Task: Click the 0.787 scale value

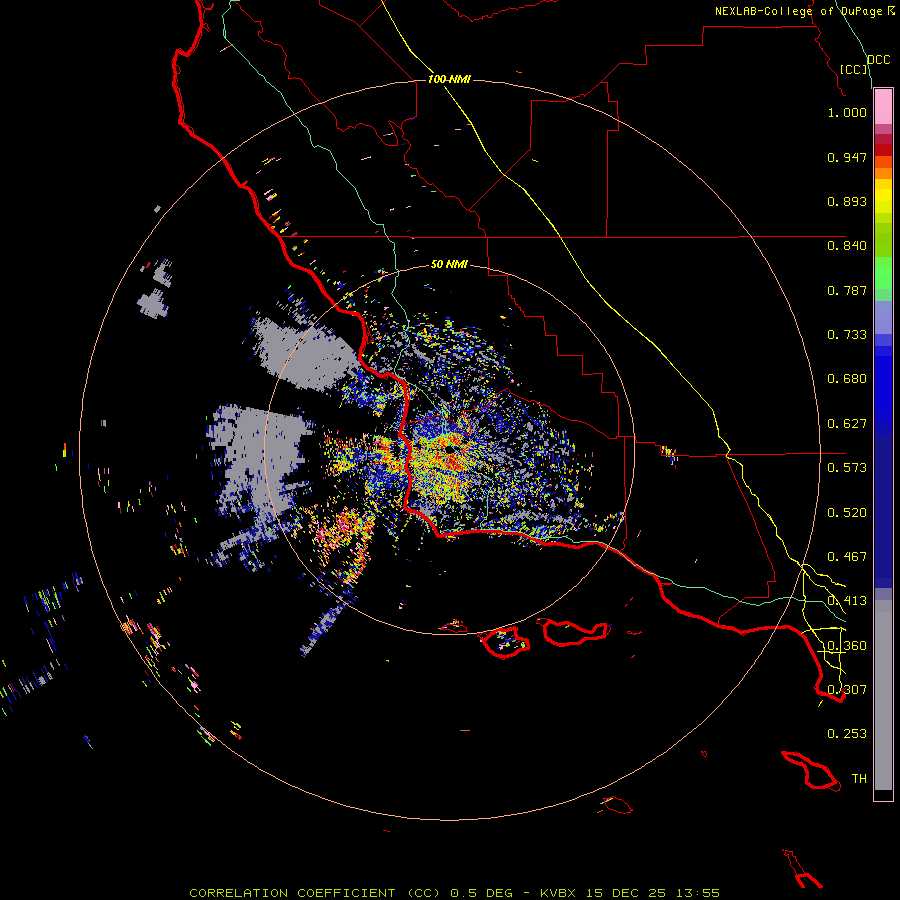Action: [x=847, y=290]
